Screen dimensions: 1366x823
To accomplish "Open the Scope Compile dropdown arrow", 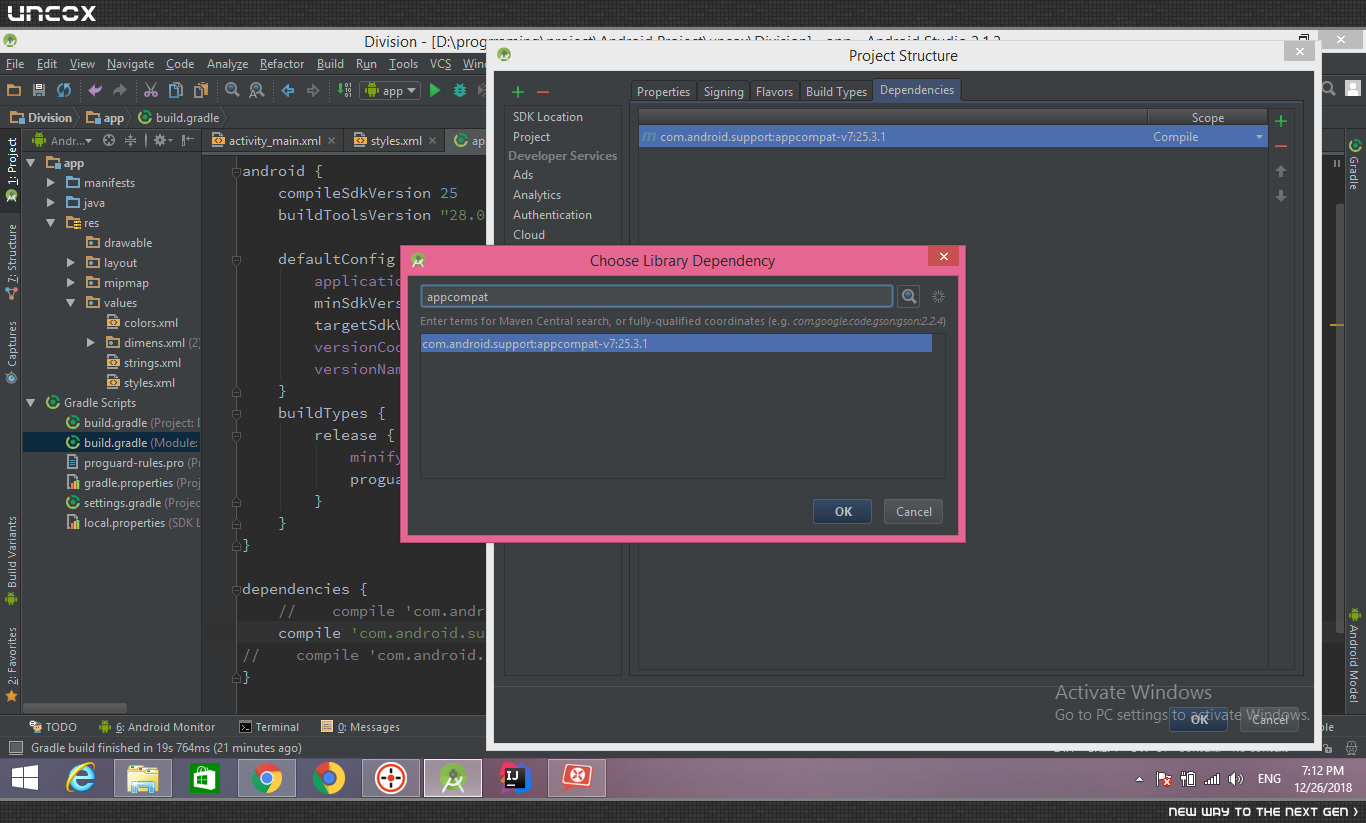I will [1260, 137].
